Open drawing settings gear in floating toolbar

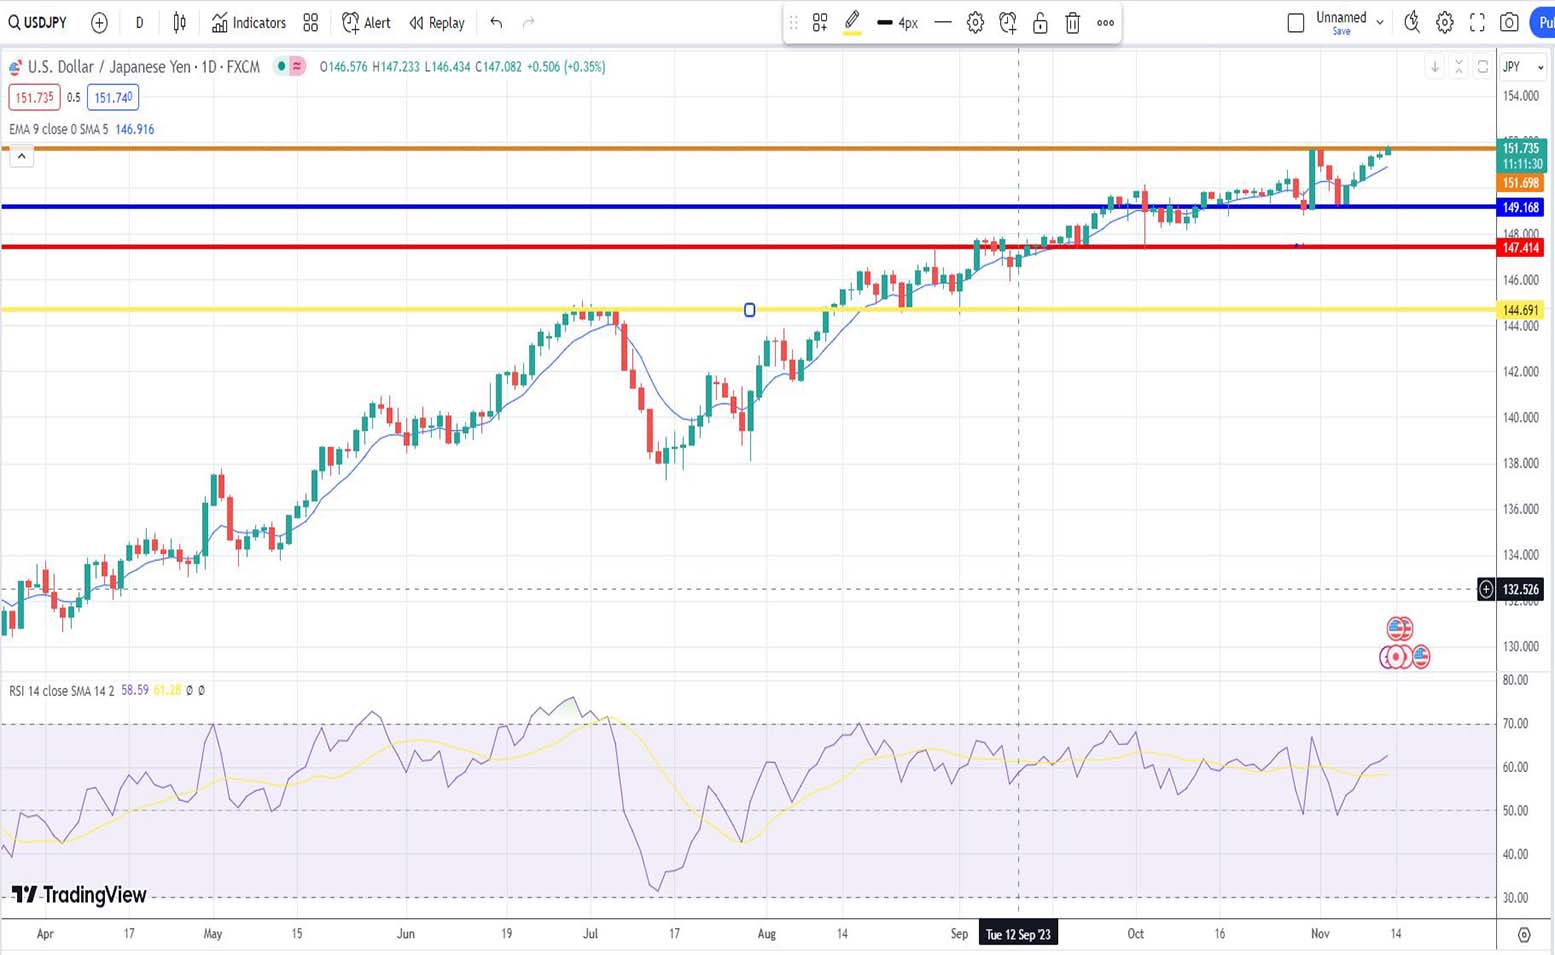(x=975, y=23)
